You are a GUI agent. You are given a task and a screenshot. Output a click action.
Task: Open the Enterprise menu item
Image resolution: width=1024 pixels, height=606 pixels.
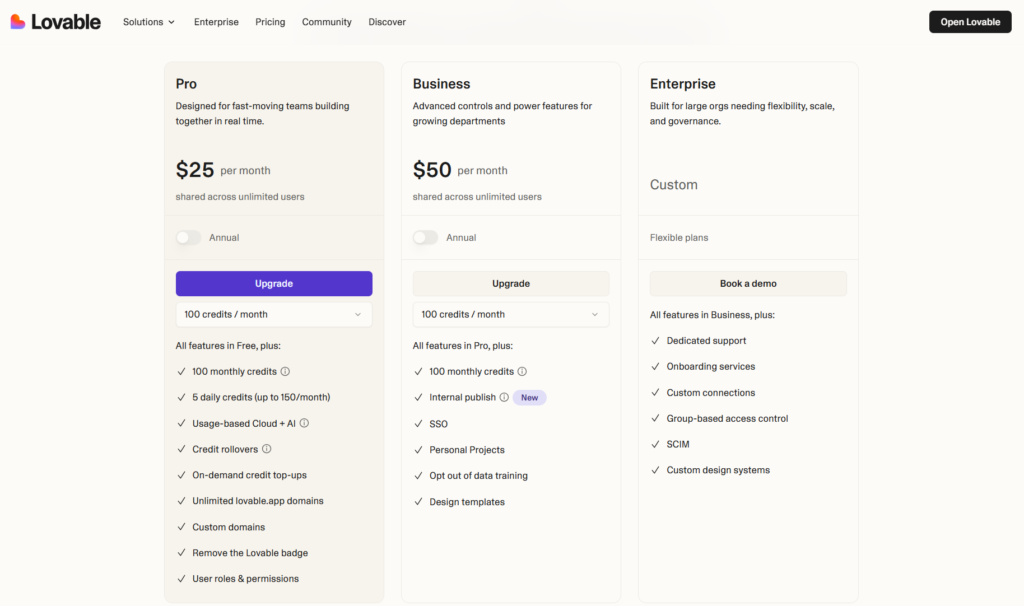point(216,21)
